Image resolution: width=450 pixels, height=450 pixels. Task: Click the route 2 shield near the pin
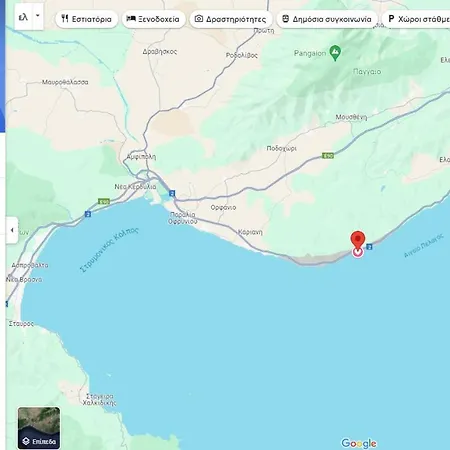369,247
